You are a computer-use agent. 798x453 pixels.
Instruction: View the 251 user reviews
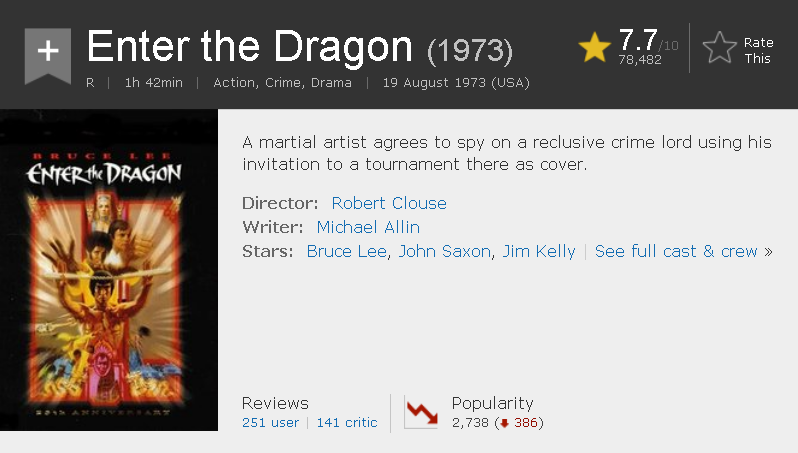pos(270,422)
